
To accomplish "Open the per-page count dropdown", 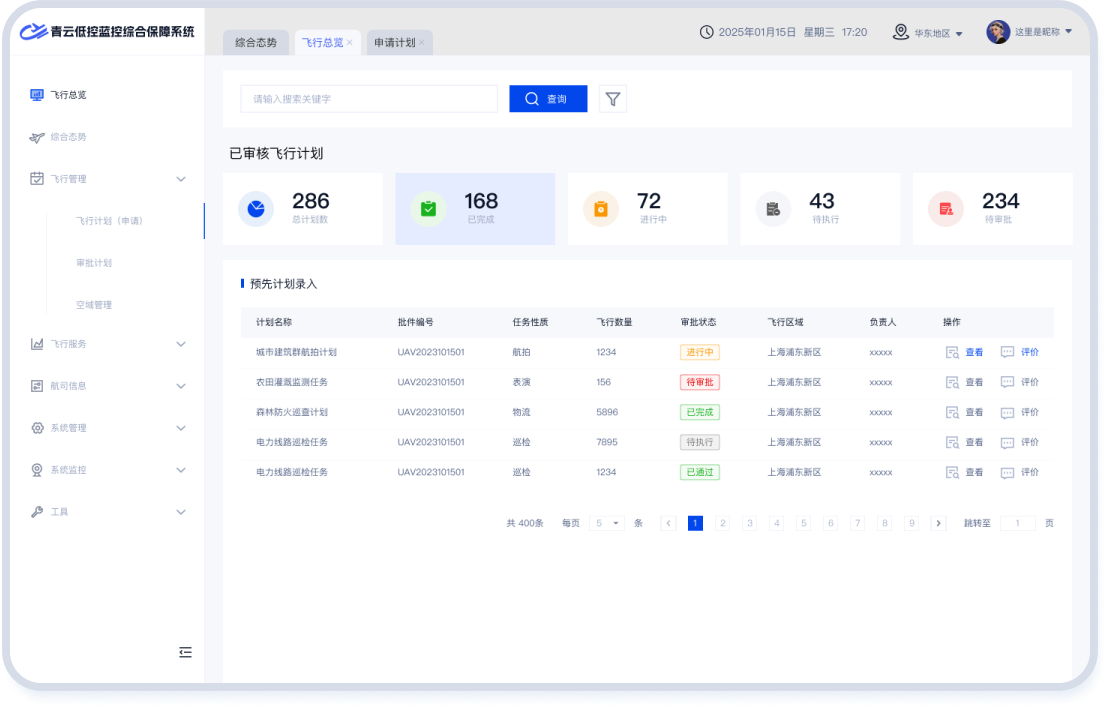I will [607, 523].
